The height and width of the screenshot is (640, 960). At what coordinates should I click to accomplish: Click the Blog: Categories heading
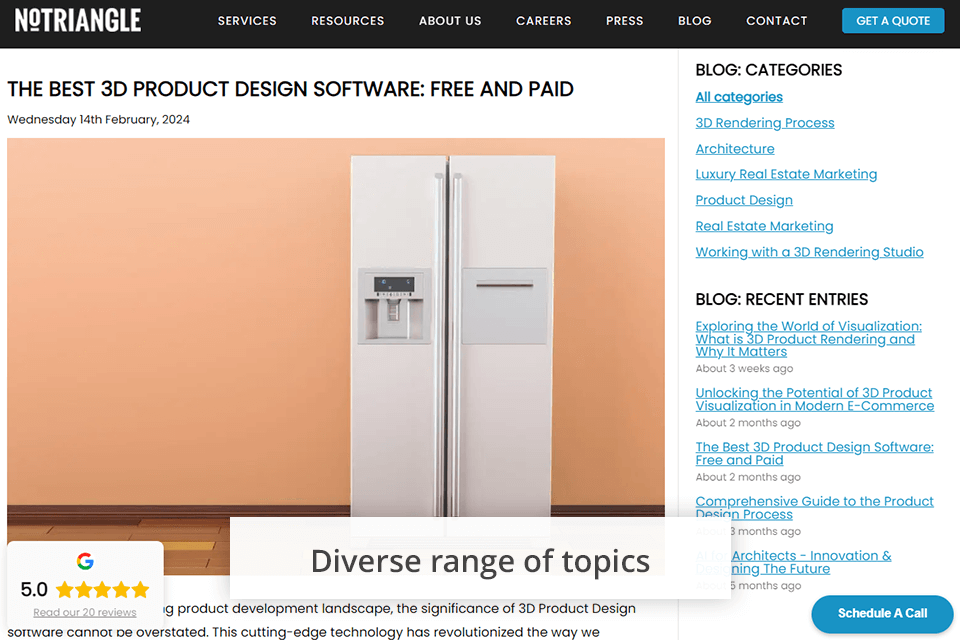pyautogui.click(x=768, y=70)
